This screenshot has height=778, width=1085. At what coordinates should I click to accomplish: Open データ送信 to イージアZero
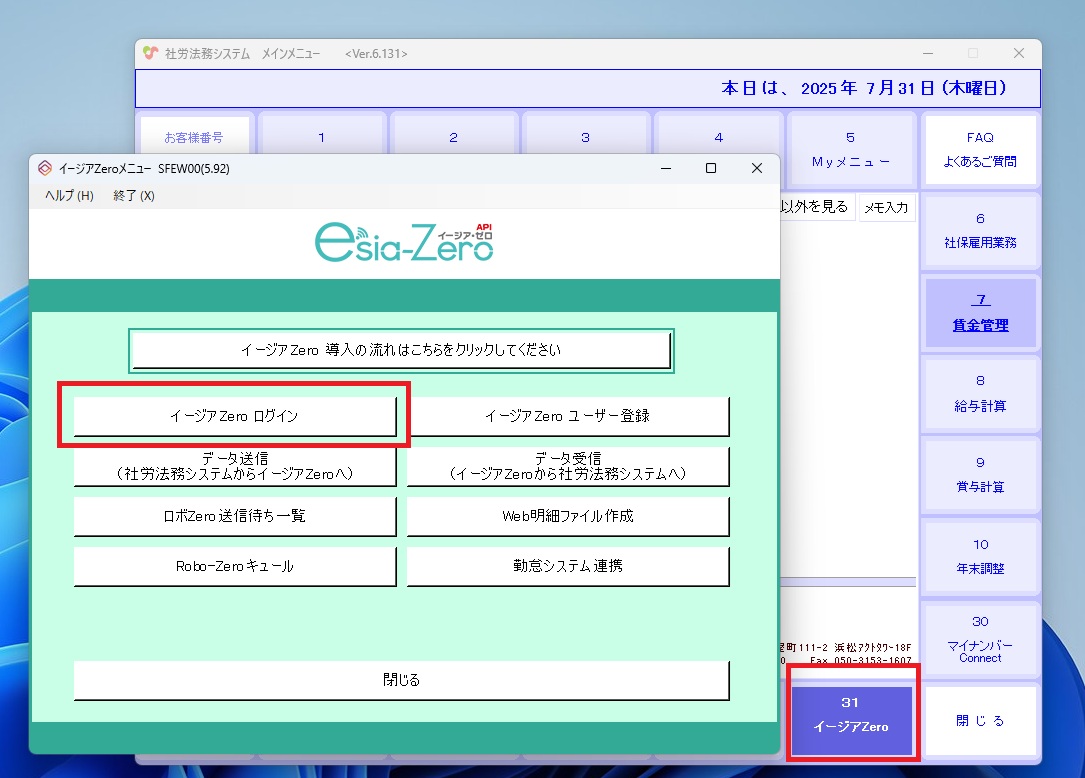tap(235, 466)
